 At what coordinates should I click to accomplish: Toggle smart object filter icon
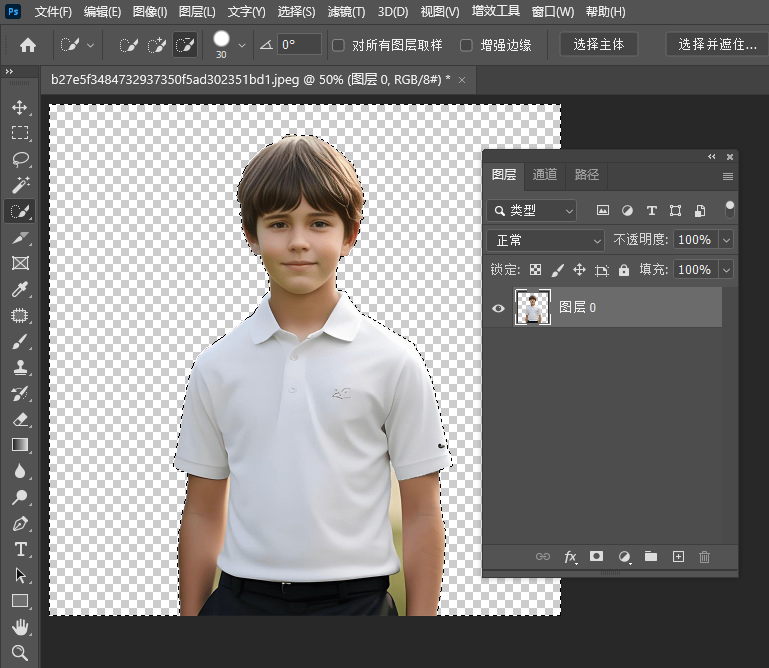[700, 211]
